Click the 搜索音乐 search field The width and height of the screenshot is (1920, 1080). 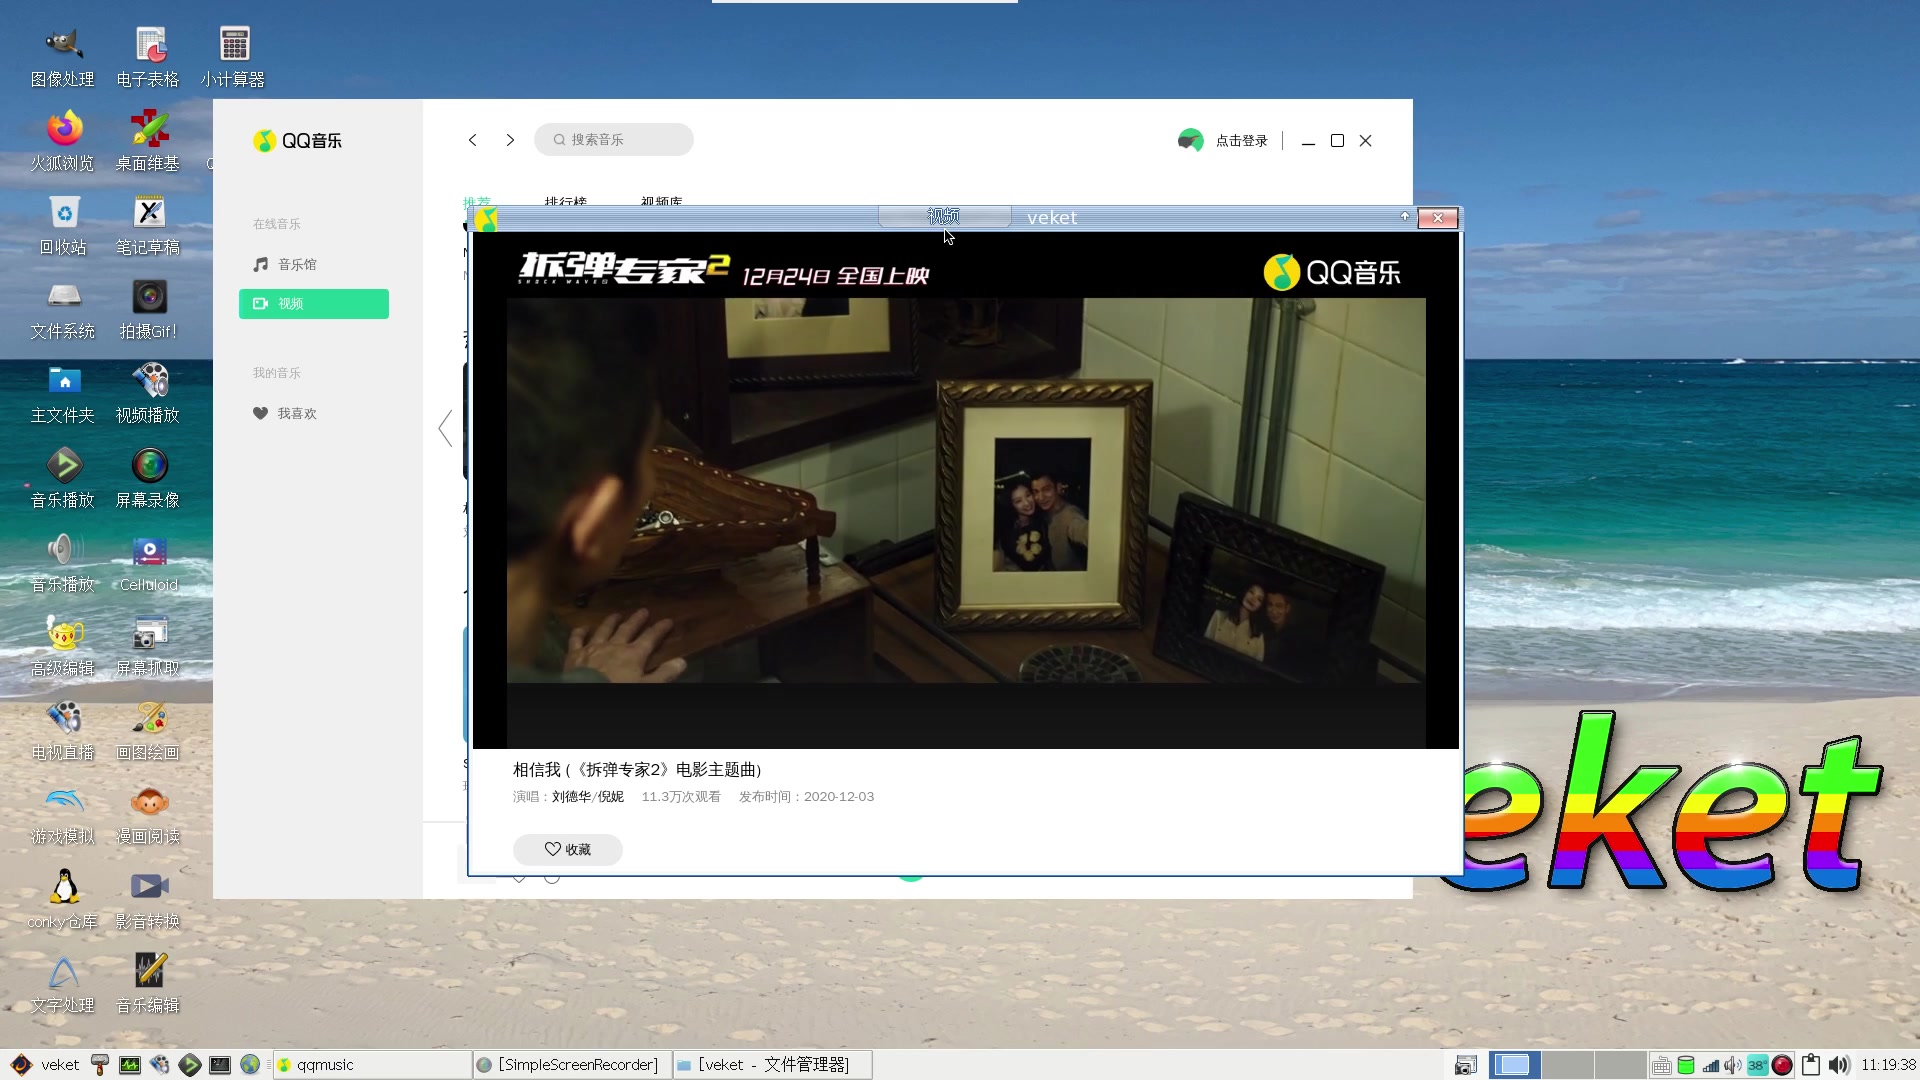[613, 139]
